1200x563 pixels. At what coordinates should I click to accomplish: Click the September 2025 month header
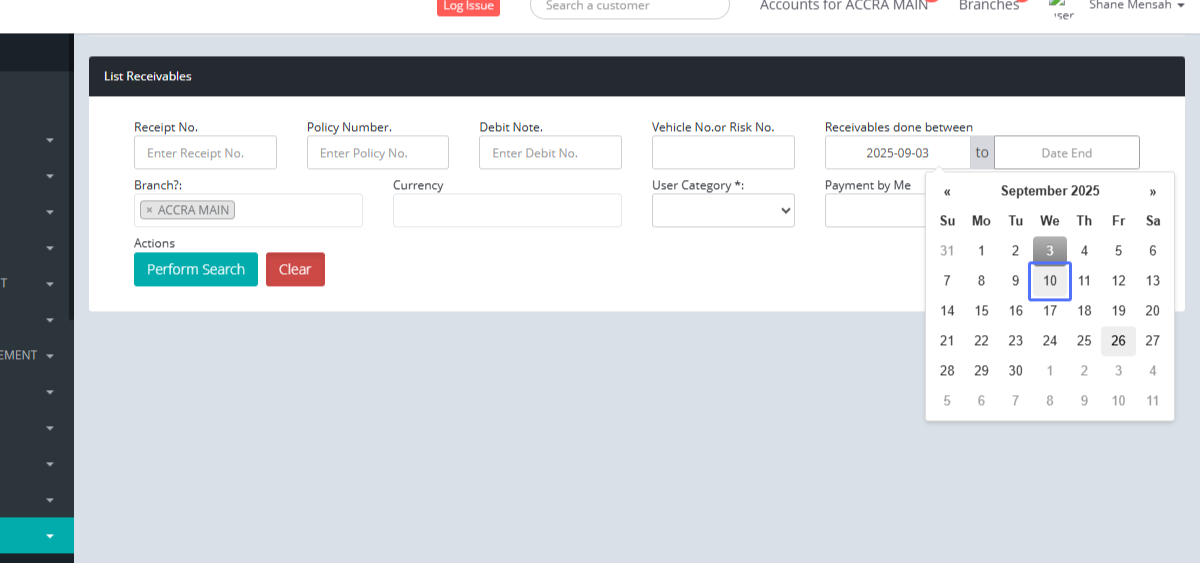[x=1050, y=191]
